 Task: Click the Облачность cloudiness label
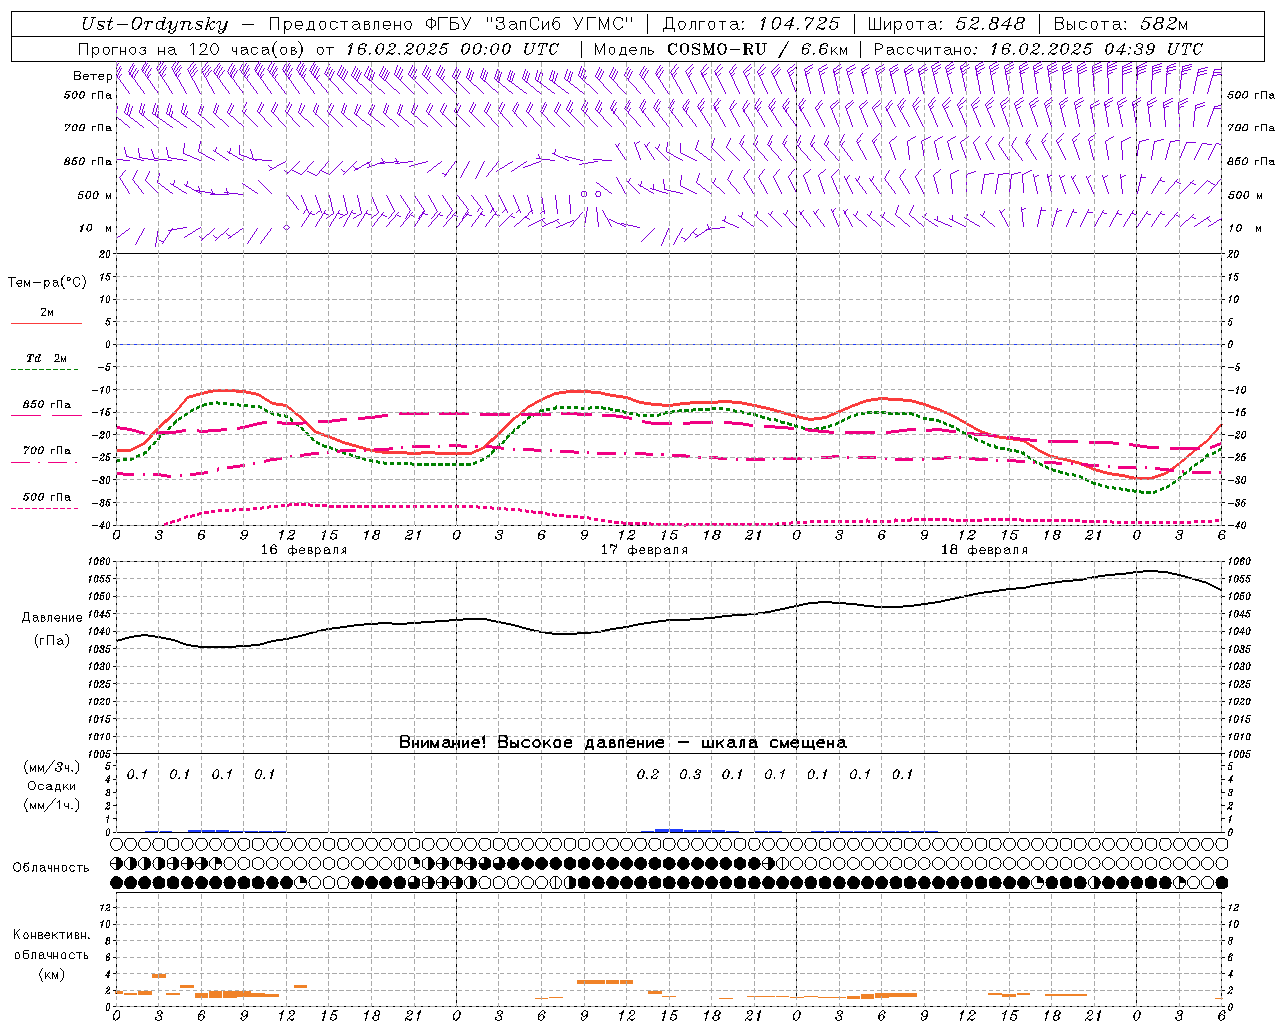51,867
